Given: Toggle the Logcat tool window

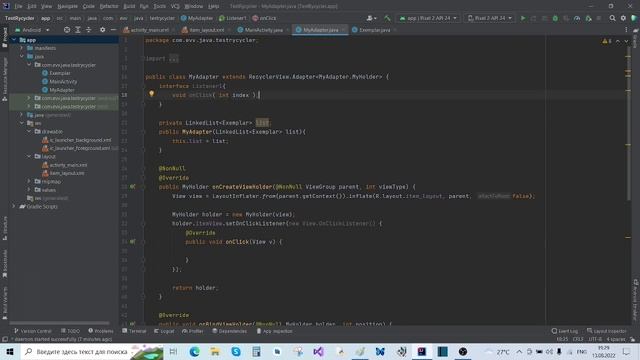Looking at the screenshot, I should 164,331.
